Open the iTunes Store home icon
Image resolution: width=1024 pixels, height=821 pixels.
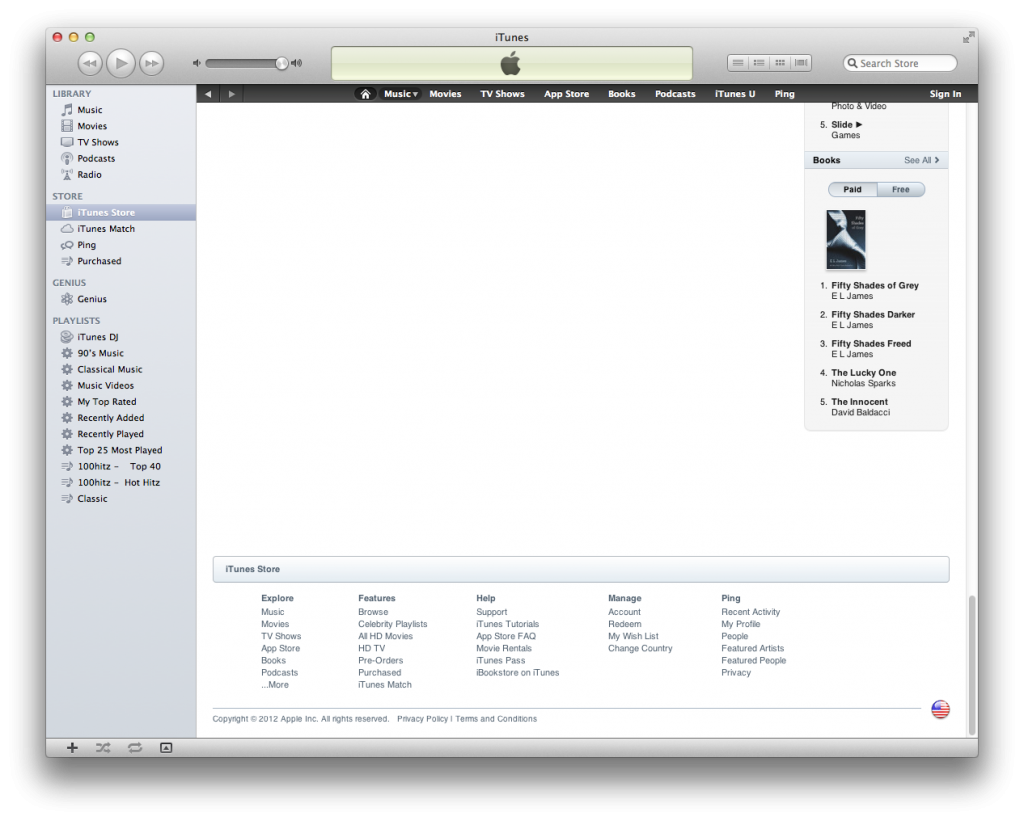click(366, 94)
